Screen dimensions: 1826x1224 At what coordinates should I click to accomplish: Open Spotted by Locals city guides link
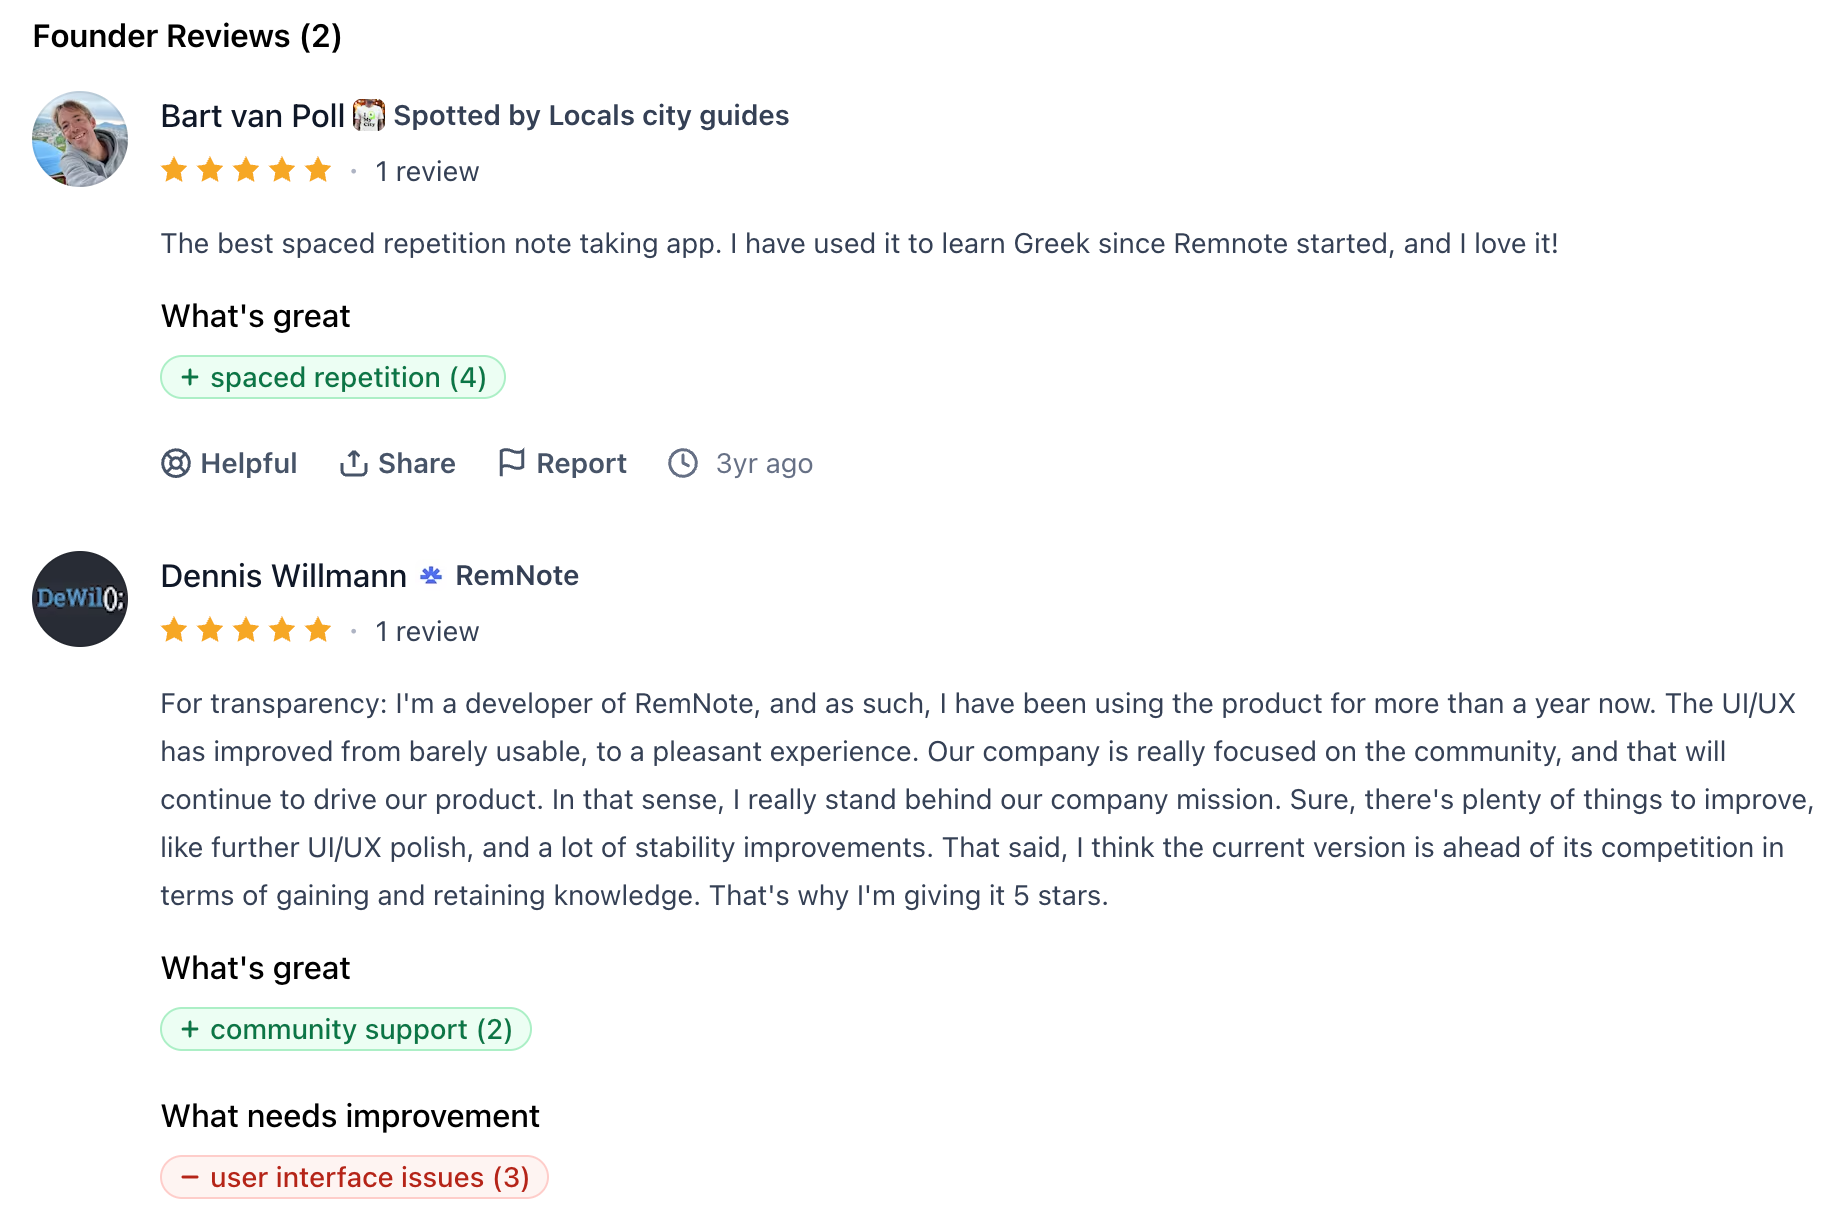point(591,116)
